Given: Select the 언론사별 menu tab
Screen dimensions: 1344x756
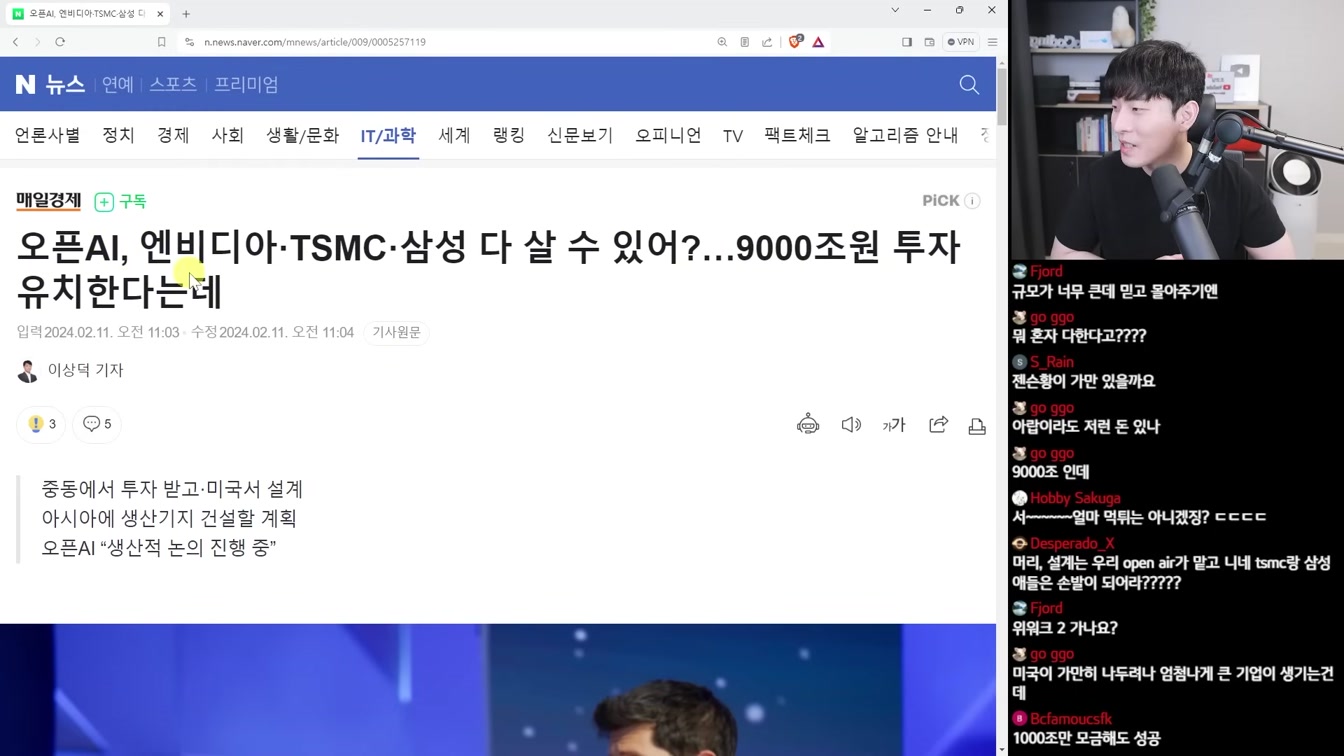Looking at the screenshot, I should click(x=47, y=135).
